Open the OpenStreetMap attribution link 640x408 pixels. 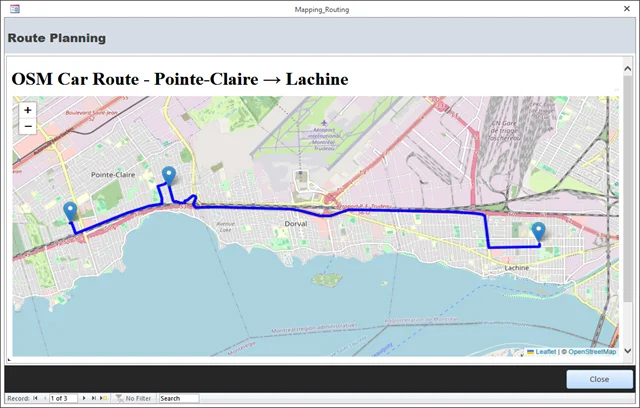592,352
